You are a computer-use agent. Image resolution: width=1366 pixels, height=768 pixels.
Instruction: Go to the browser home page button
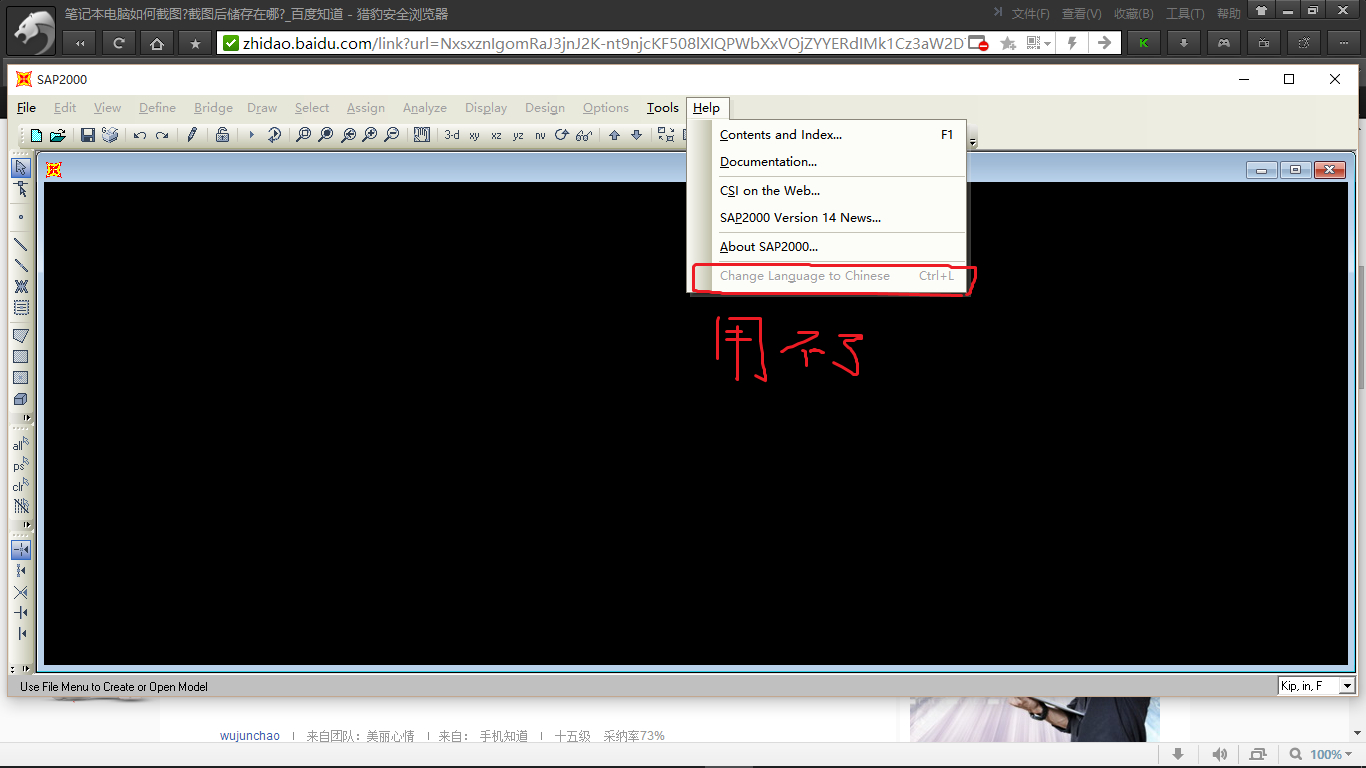point(156,43)
